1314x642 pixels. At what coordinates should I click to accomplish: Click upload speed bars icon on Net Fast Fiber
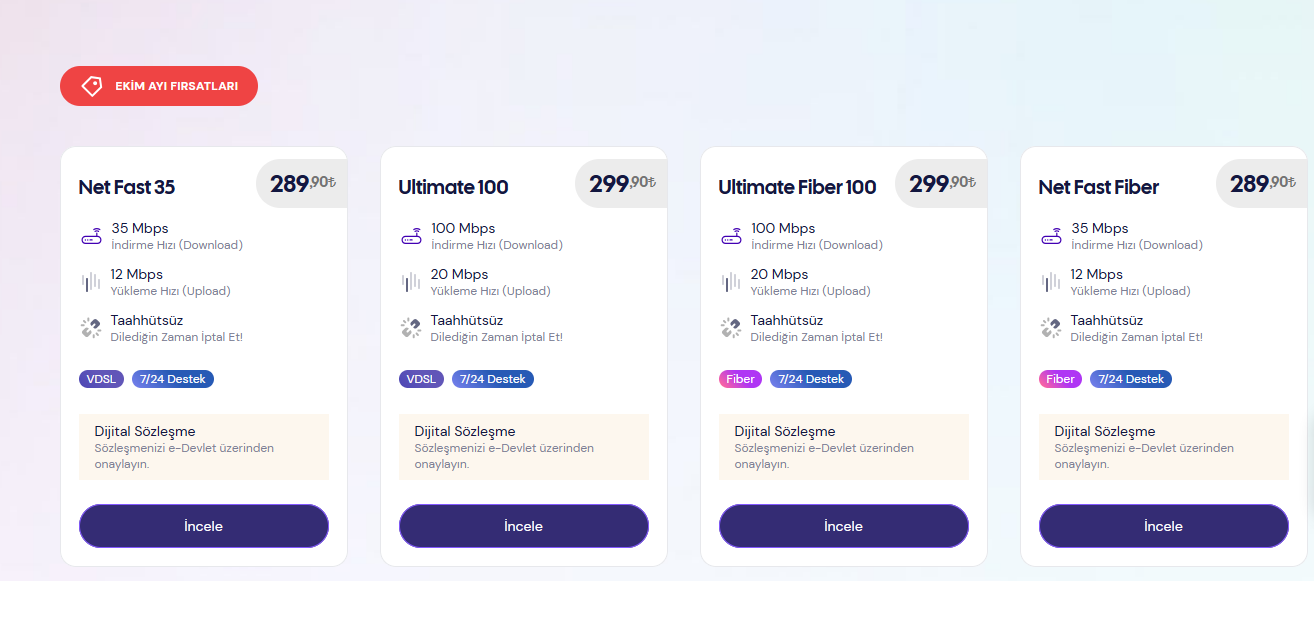click(1051, 282)
